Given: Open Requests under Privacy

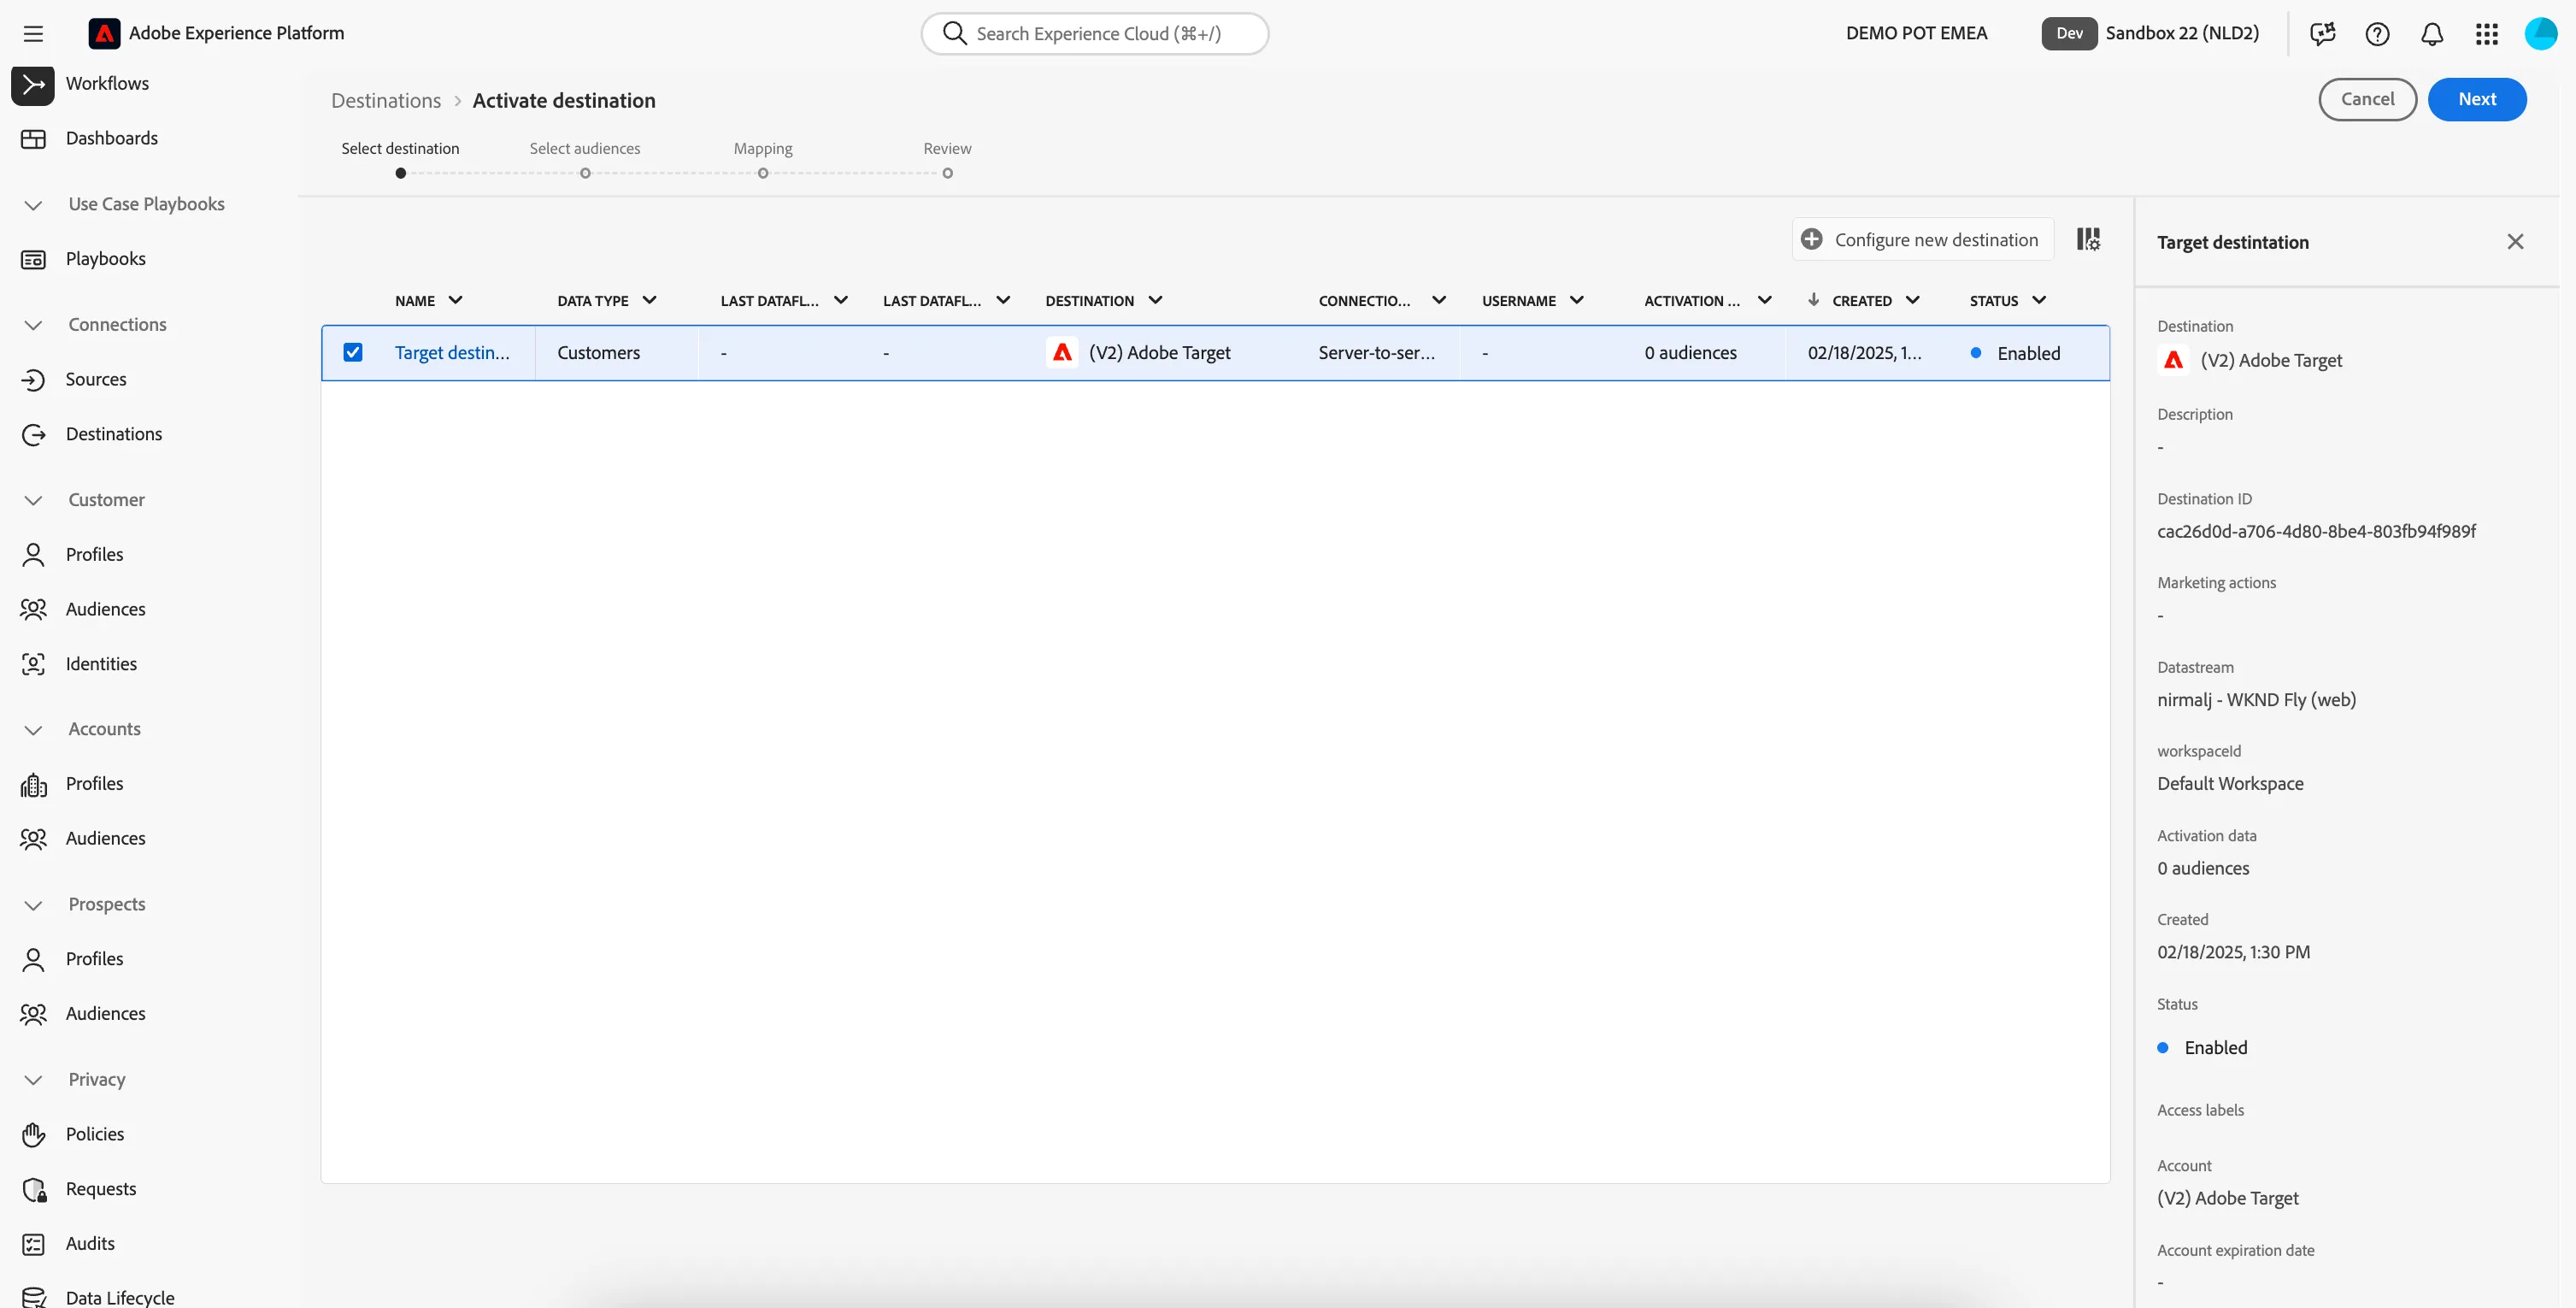Looking at the screenshot, I should pos(101,1189).
